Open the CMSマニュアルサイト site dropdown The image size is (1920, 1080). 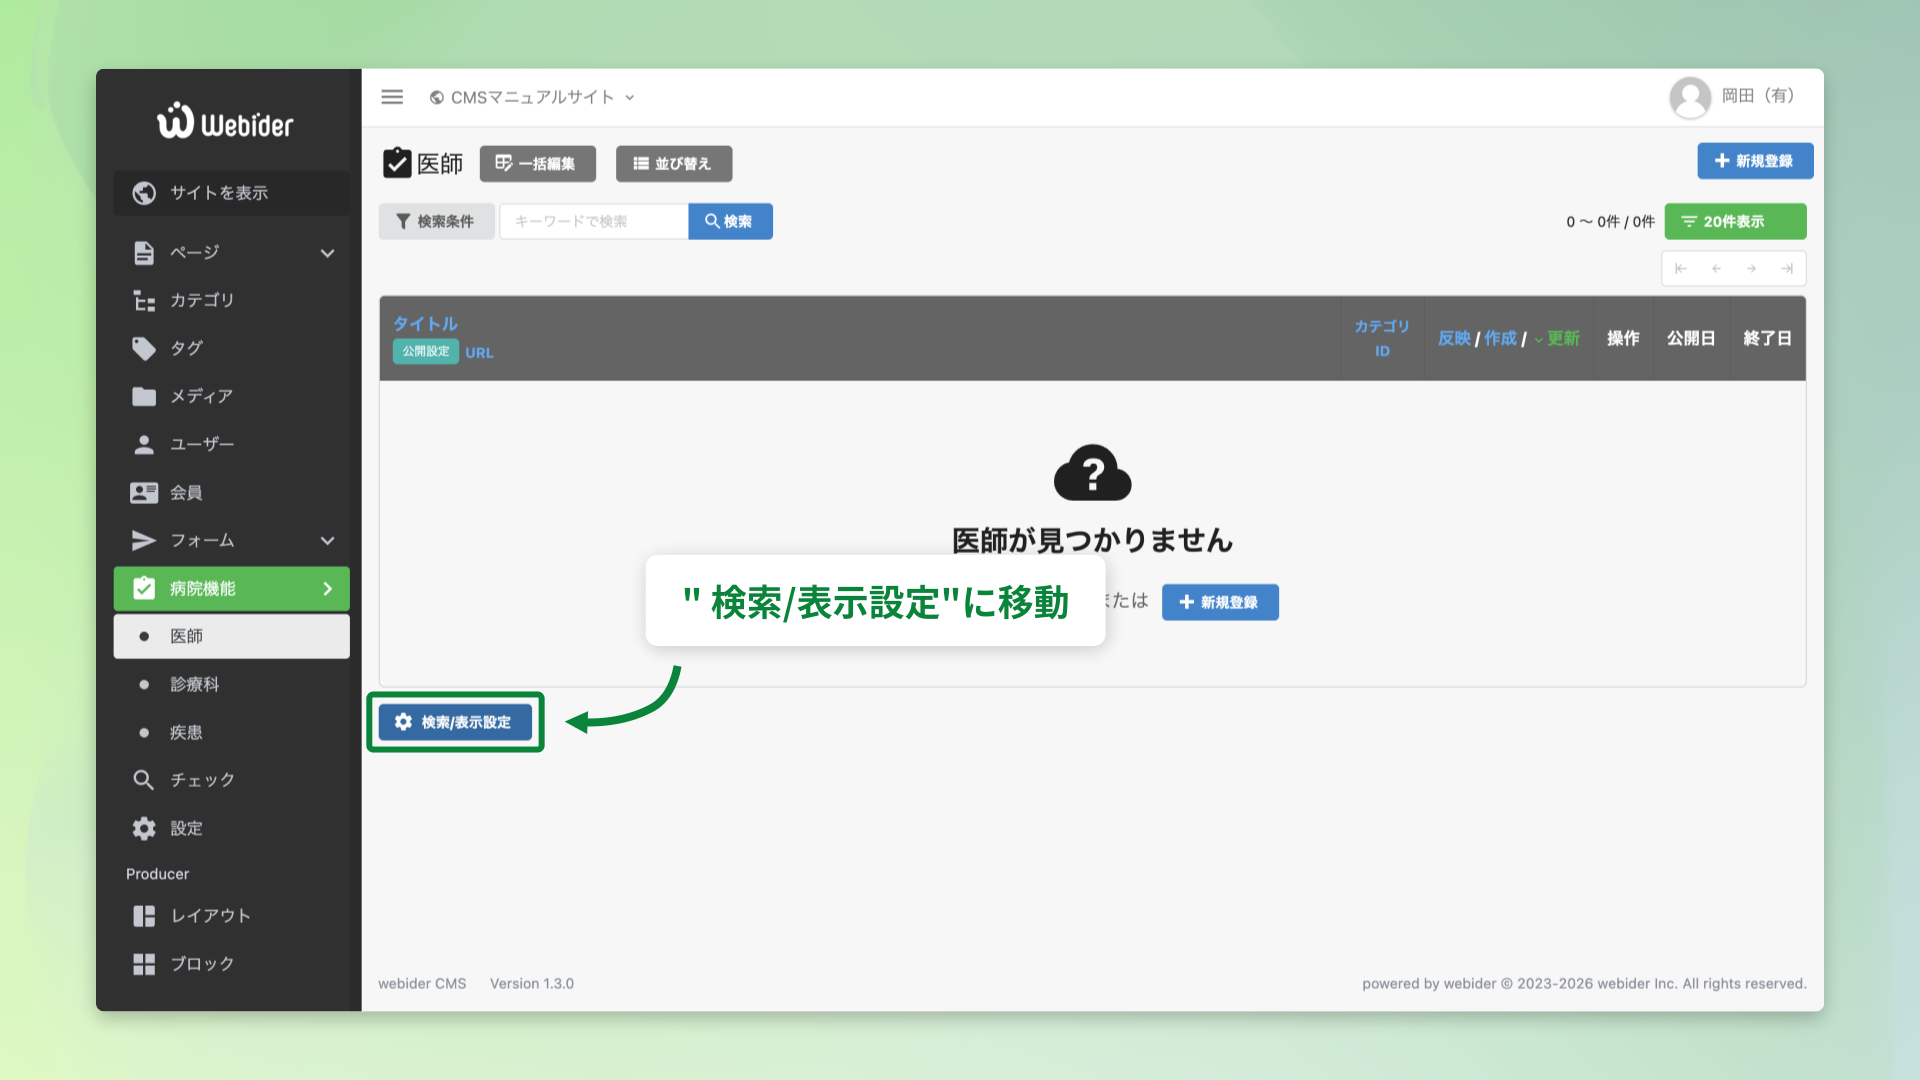tap(532, 97)
